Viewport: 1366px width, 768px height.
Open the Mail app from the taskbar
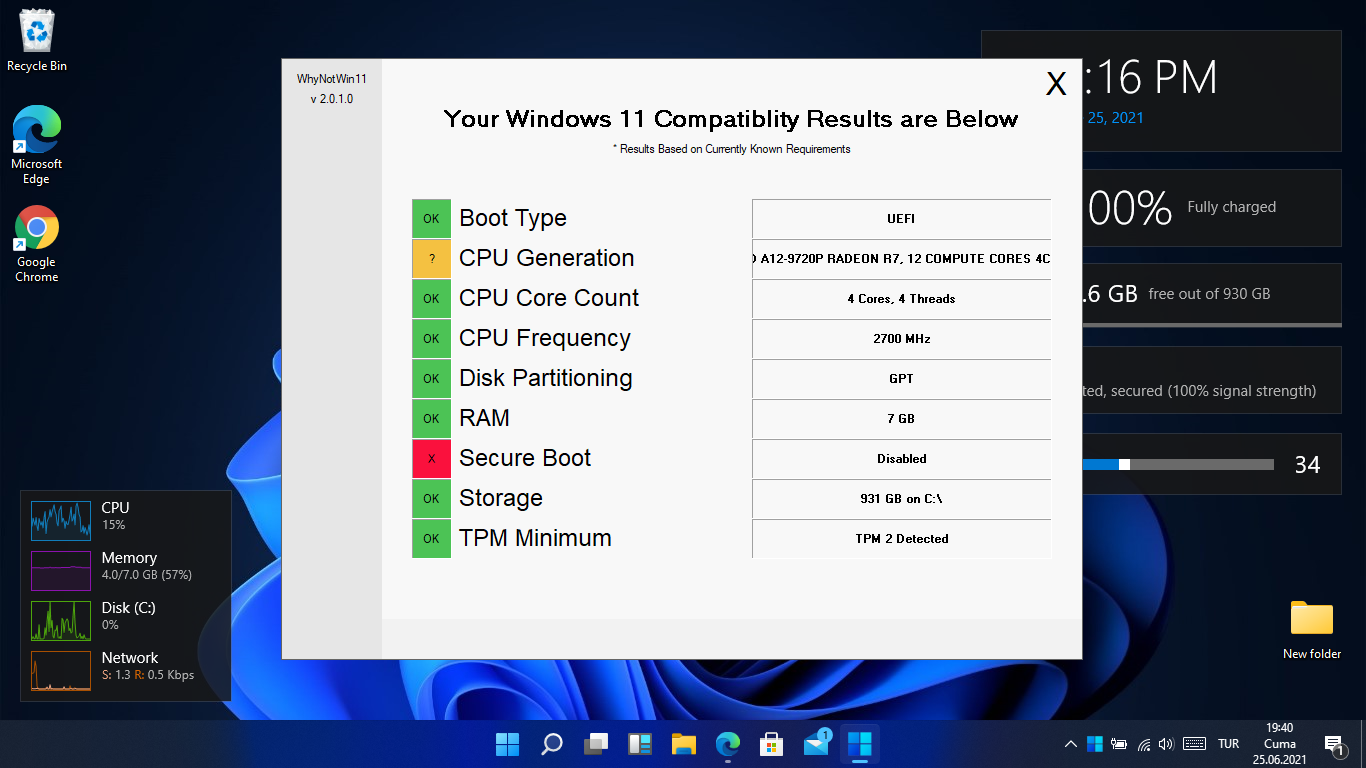pos(816,744)
